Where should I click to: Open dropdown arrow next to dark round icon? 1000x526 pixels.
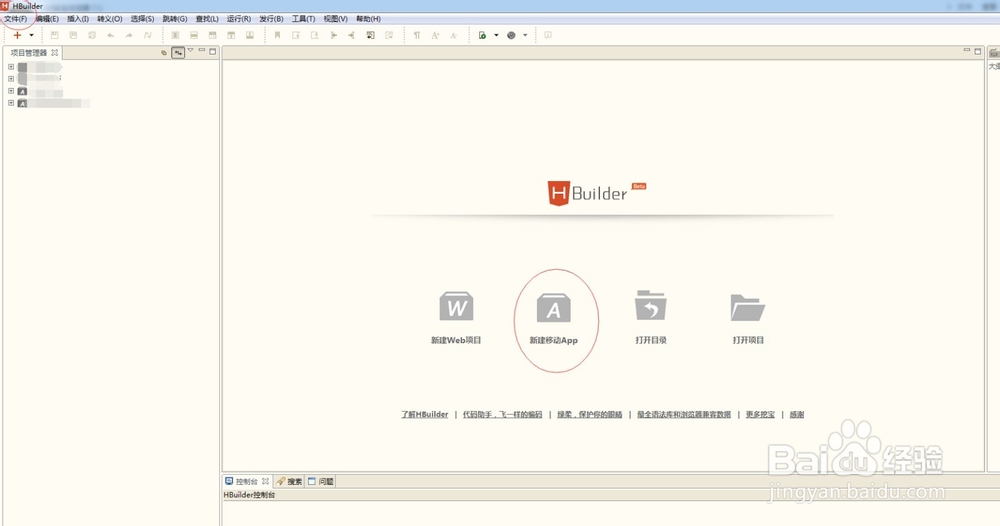[x=525, y=35]
